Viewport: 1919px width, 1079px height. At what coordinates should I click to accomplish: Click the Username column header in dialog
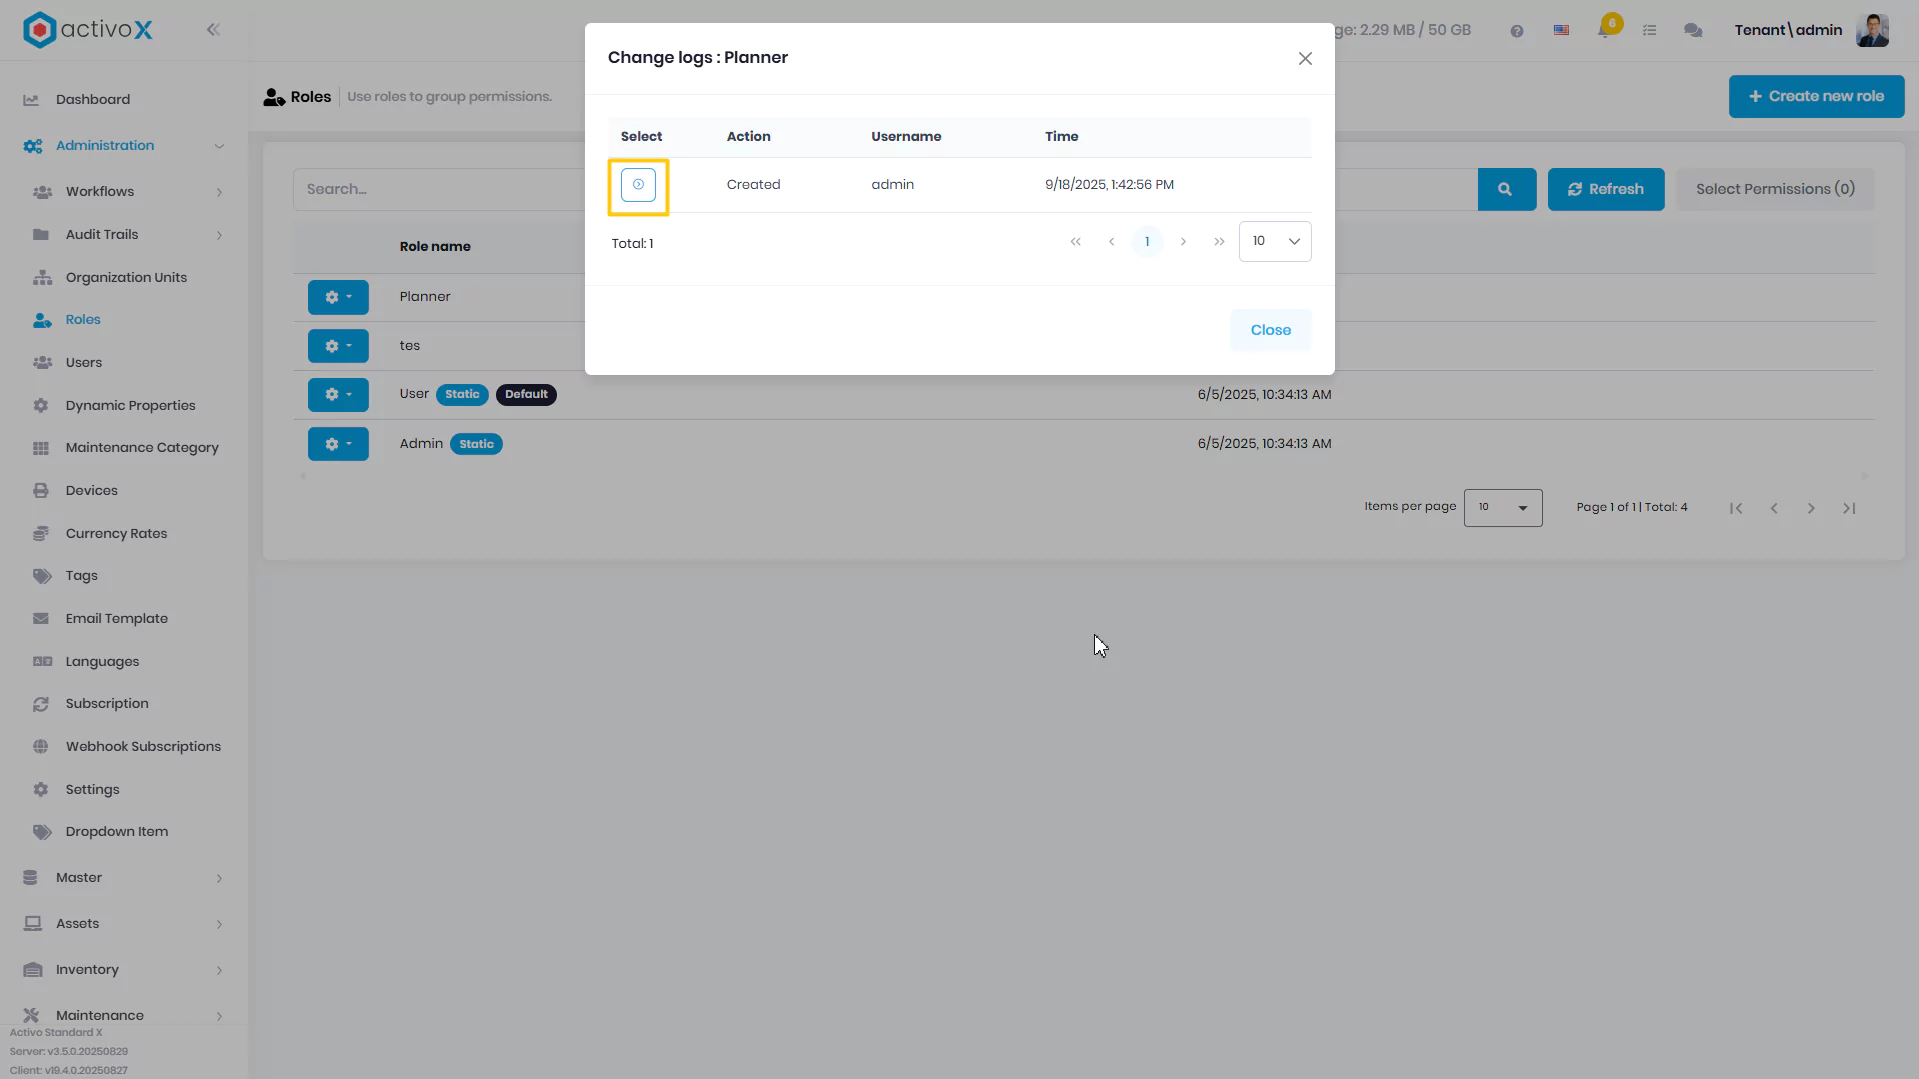[906, 137]
